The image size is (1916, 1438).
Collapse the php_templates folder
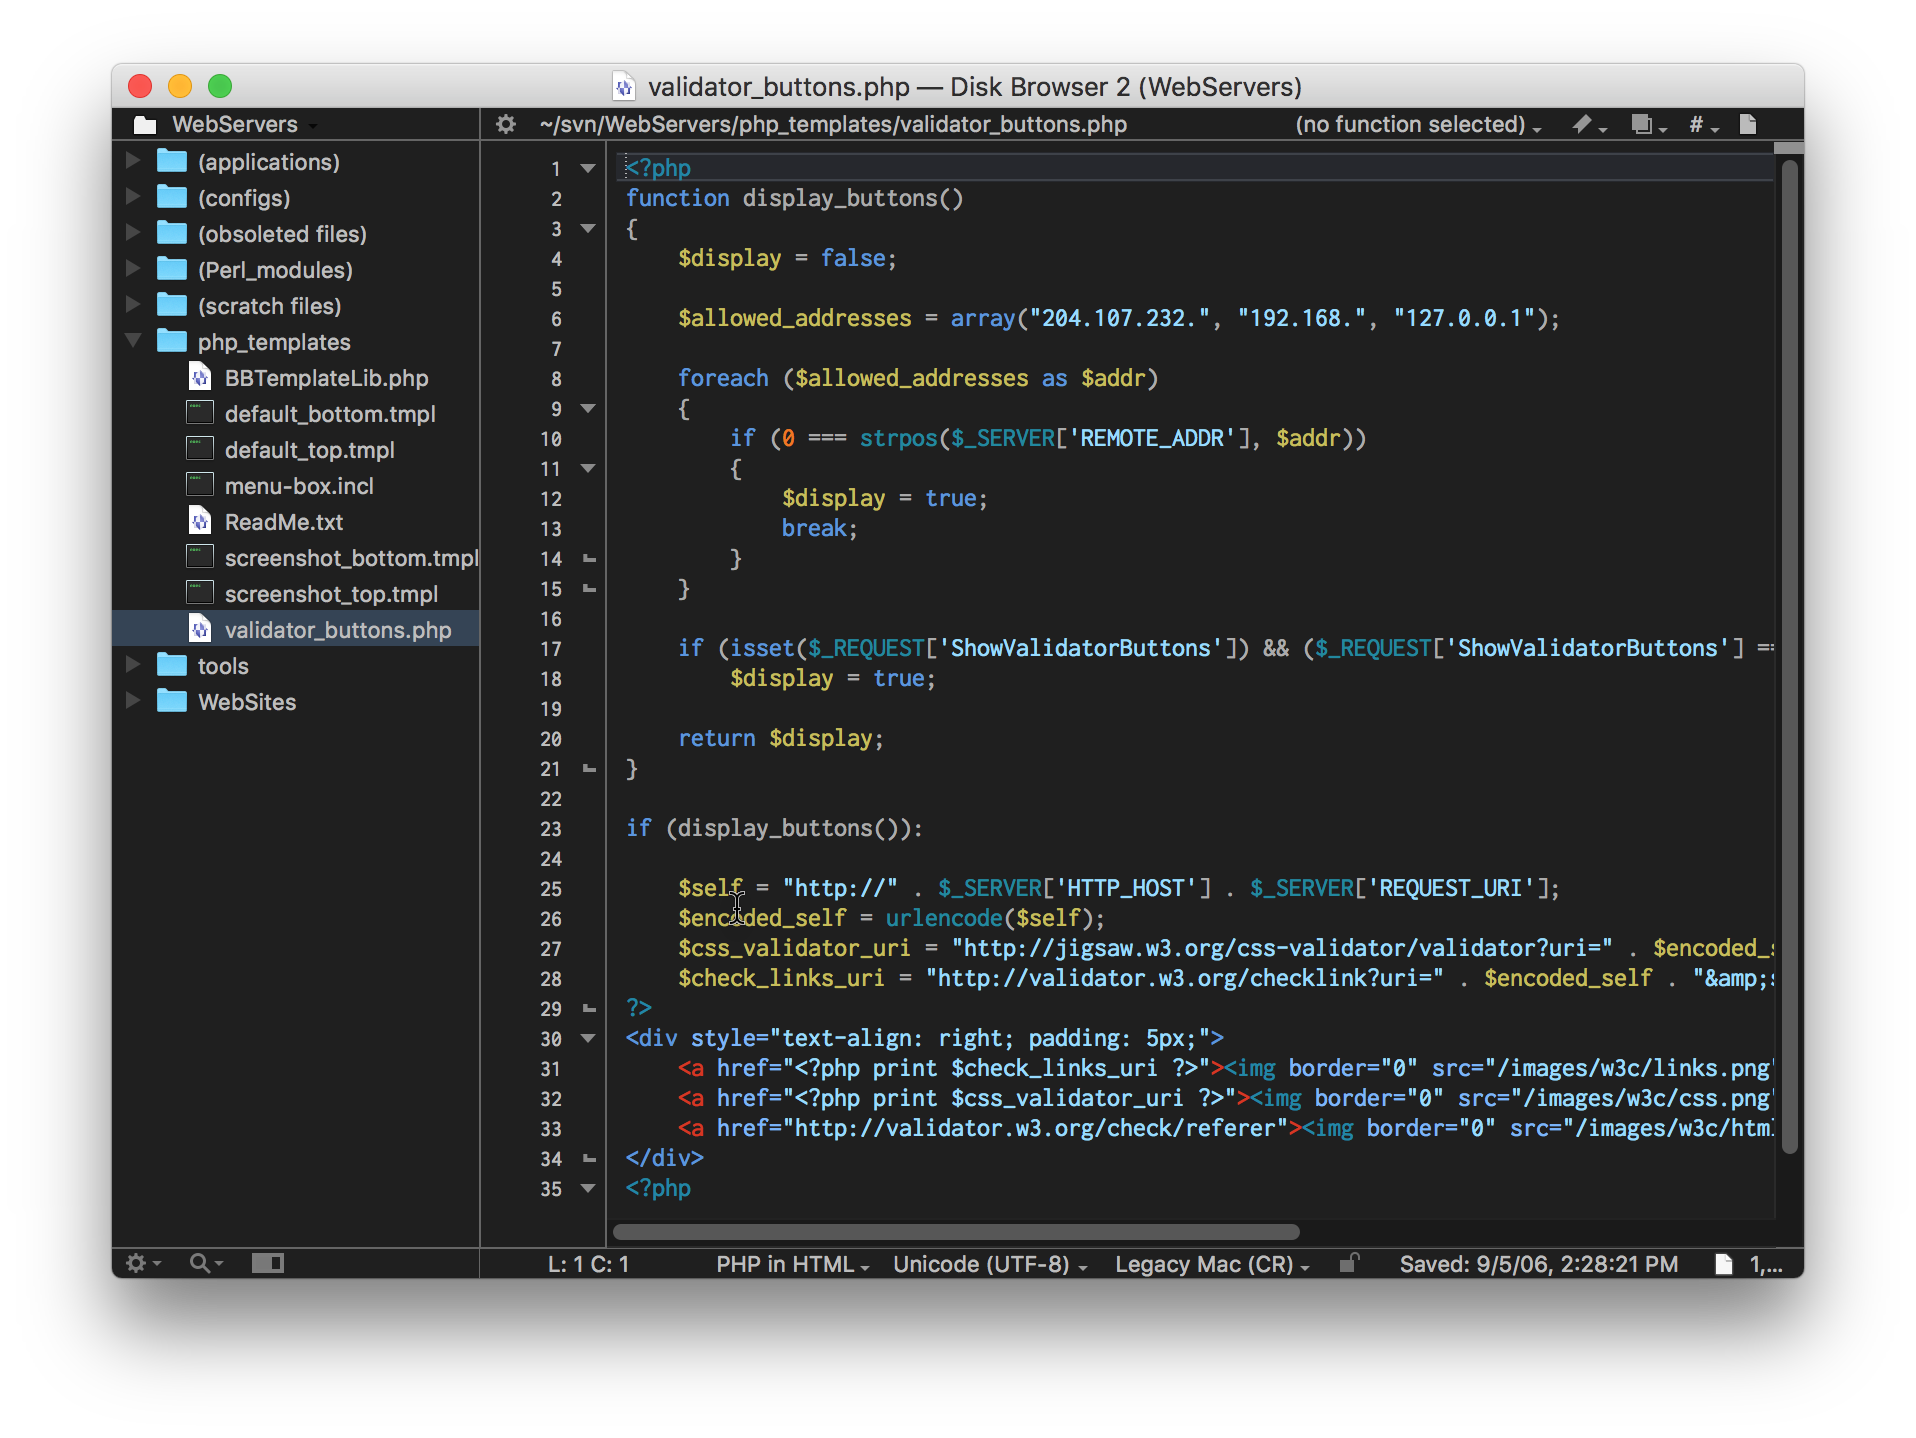coord(133,341)
